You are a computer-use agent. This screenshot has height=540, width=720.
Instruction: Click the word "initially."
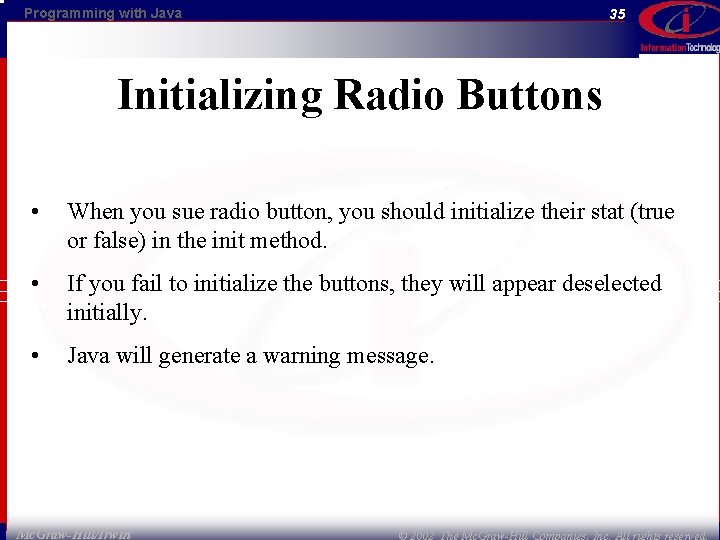[x=107, y=313]
